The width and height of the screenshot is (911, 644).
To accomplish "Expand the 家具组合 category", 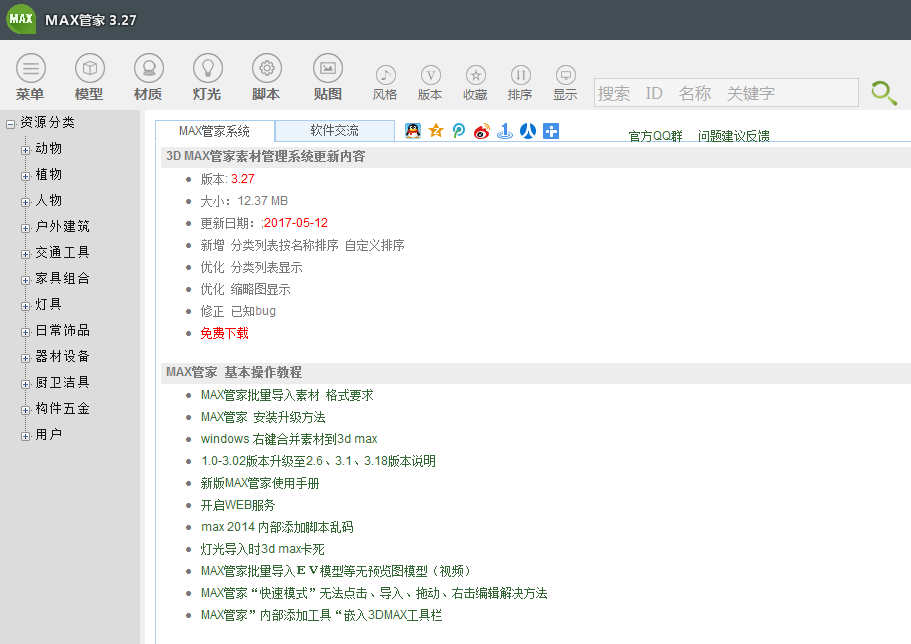I will tap(25, 280).
